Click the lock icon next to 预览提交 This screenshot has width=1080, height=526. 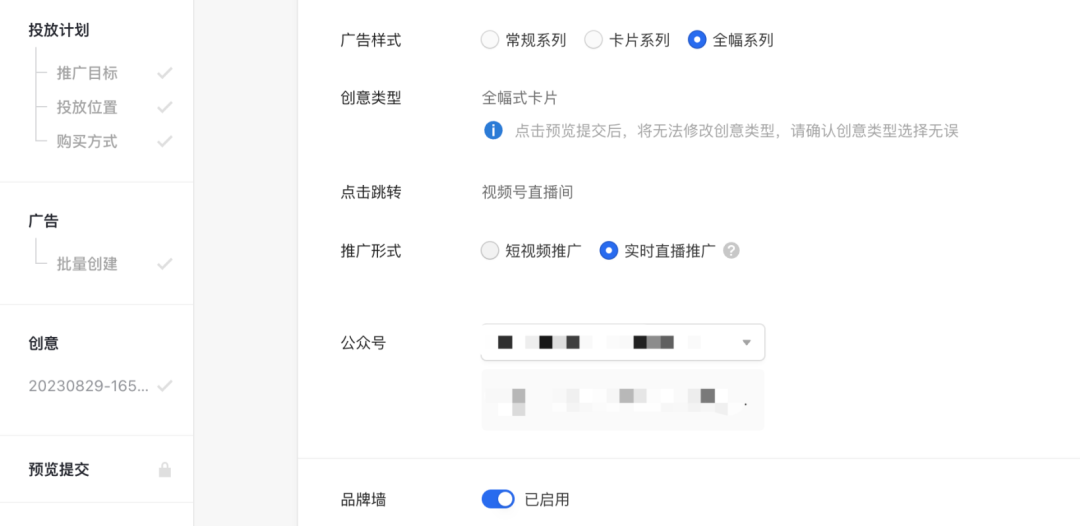click(165, 470)
